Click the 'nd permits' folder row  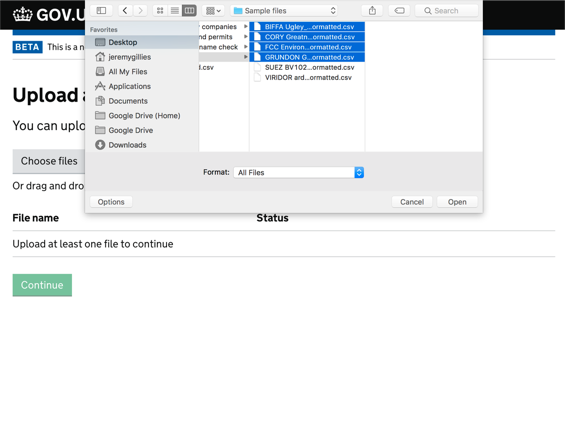(x=224, y=37)
